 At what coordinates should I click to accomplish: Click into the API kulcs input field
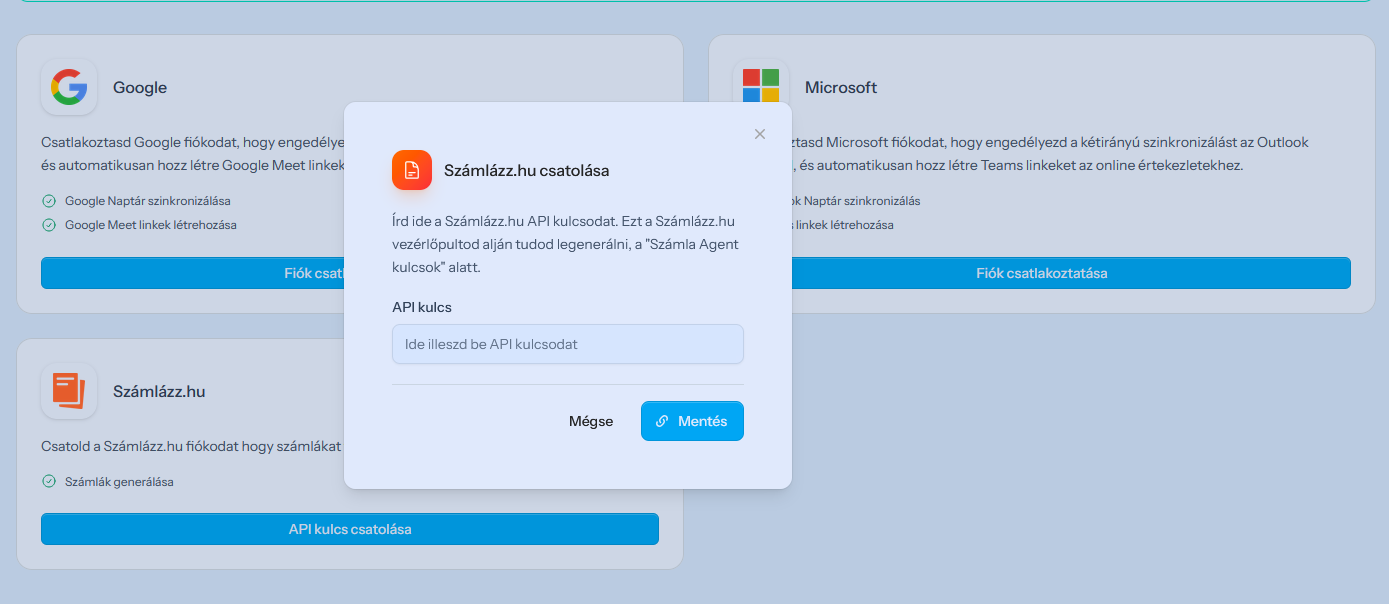[x=568, y=344]
